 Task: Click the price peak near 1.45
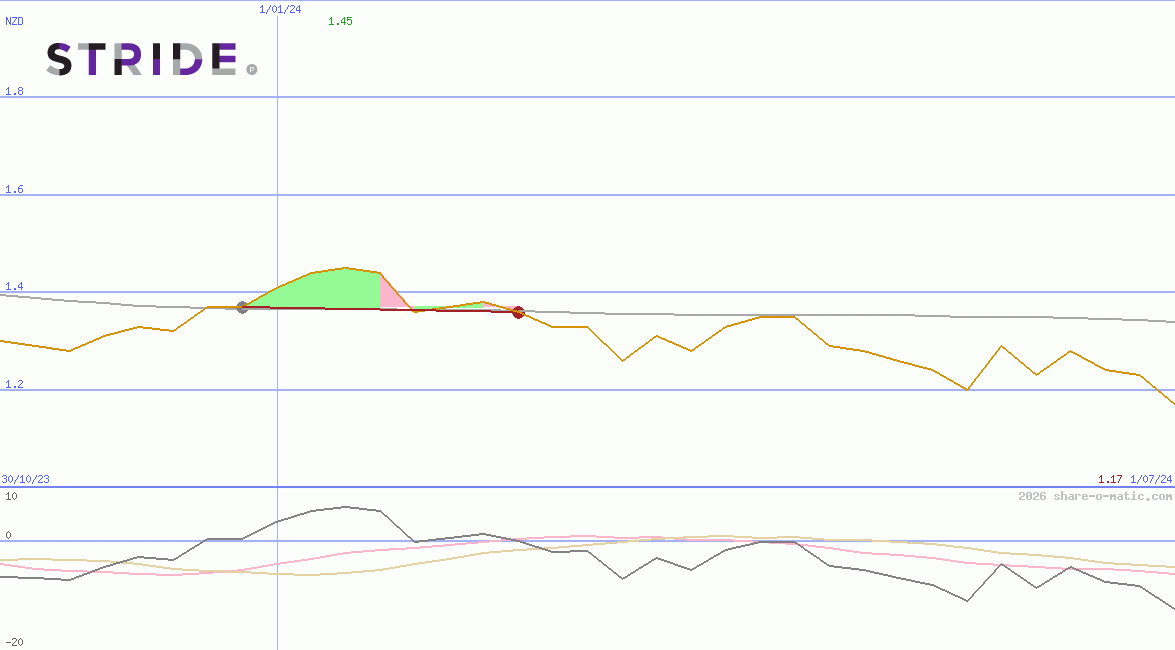[x=345, y=268]
